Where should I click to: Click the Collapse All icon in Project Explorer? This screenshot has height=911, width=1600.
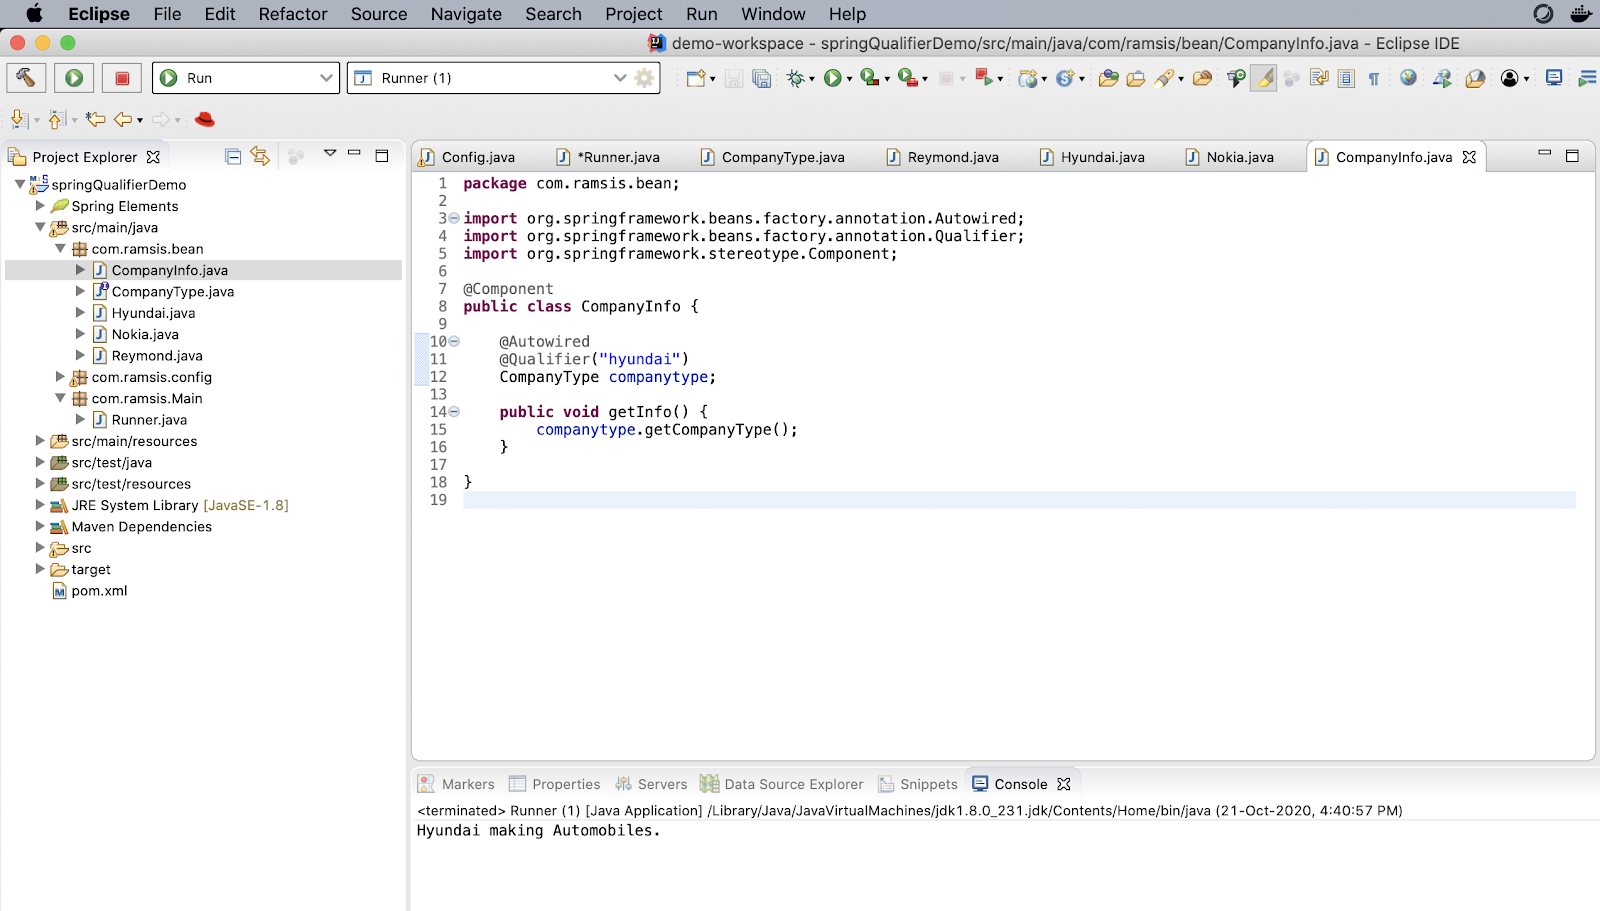click(231, 157)
